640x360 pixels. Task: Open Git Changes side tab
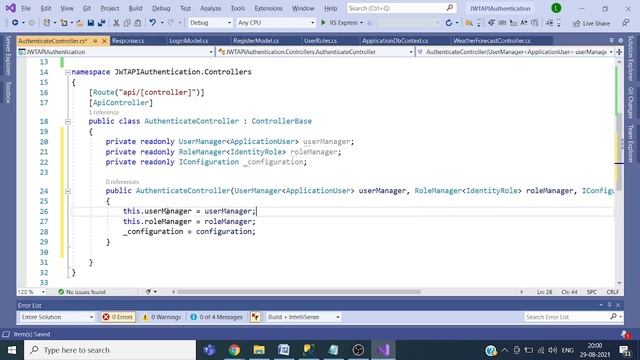631,102
